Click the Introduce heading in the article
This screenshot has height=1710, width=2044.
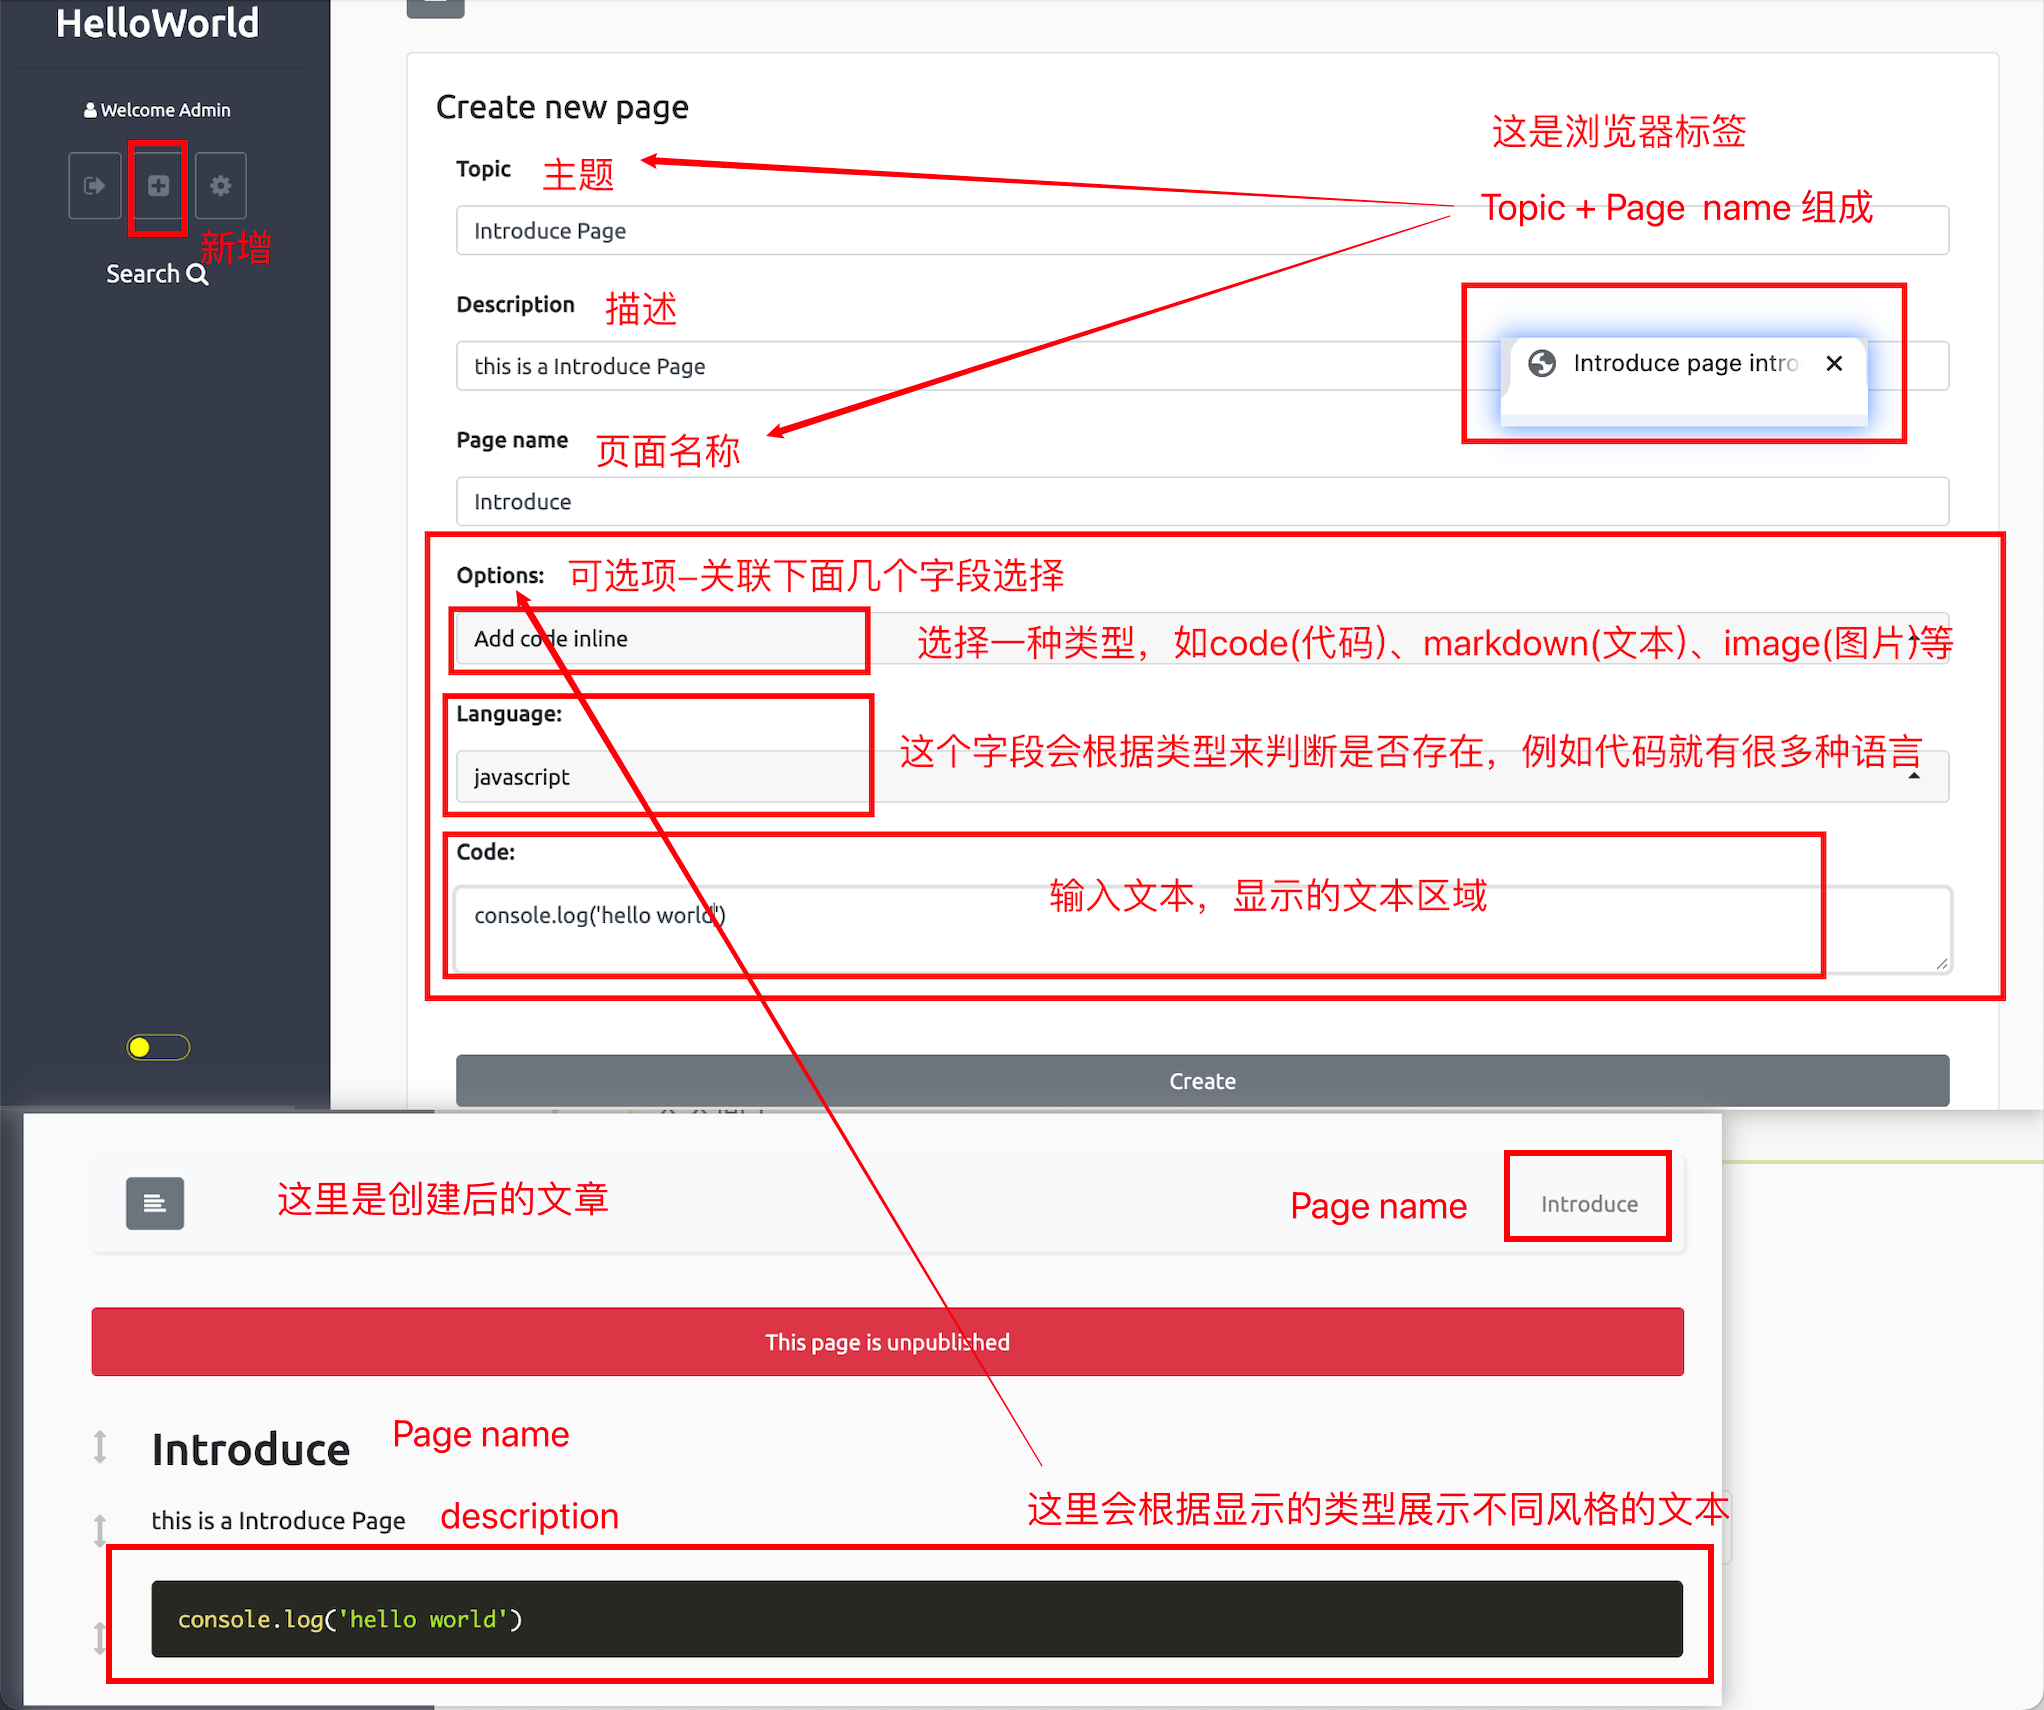click(251, 1450)
